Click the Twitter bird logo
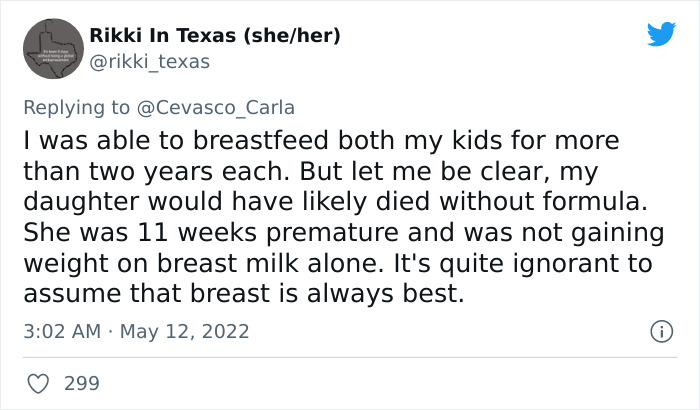The image size is (700, 410). [661, 35]
